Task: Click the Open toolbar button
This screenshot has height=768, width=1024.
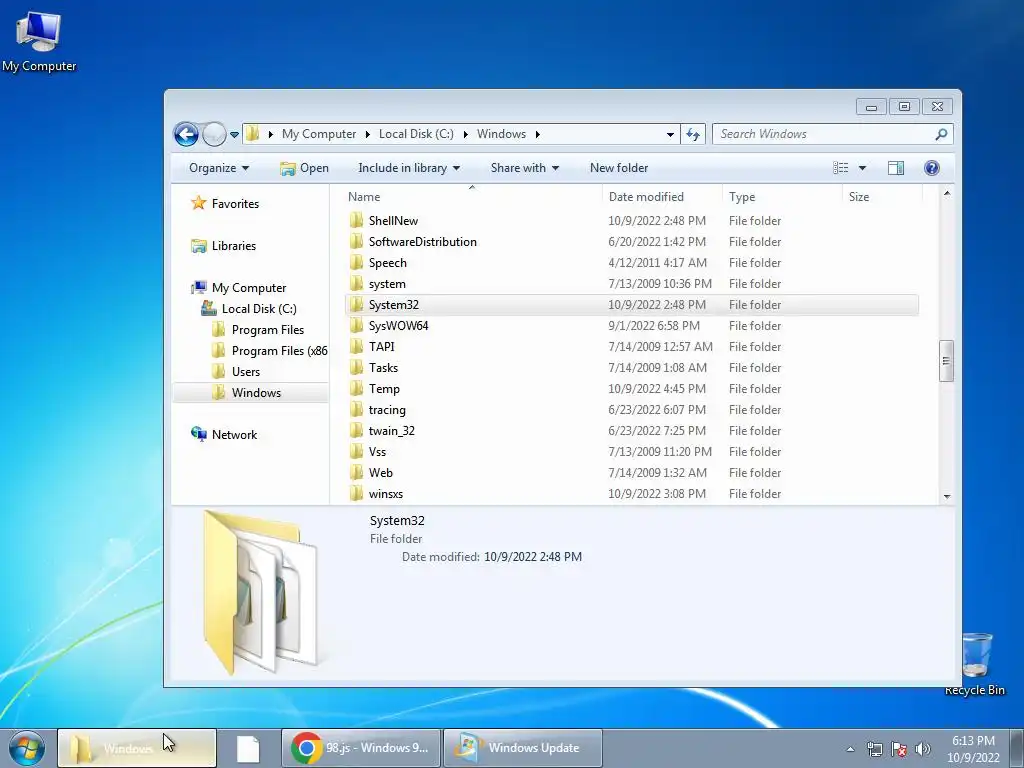Action: (304, 168)
